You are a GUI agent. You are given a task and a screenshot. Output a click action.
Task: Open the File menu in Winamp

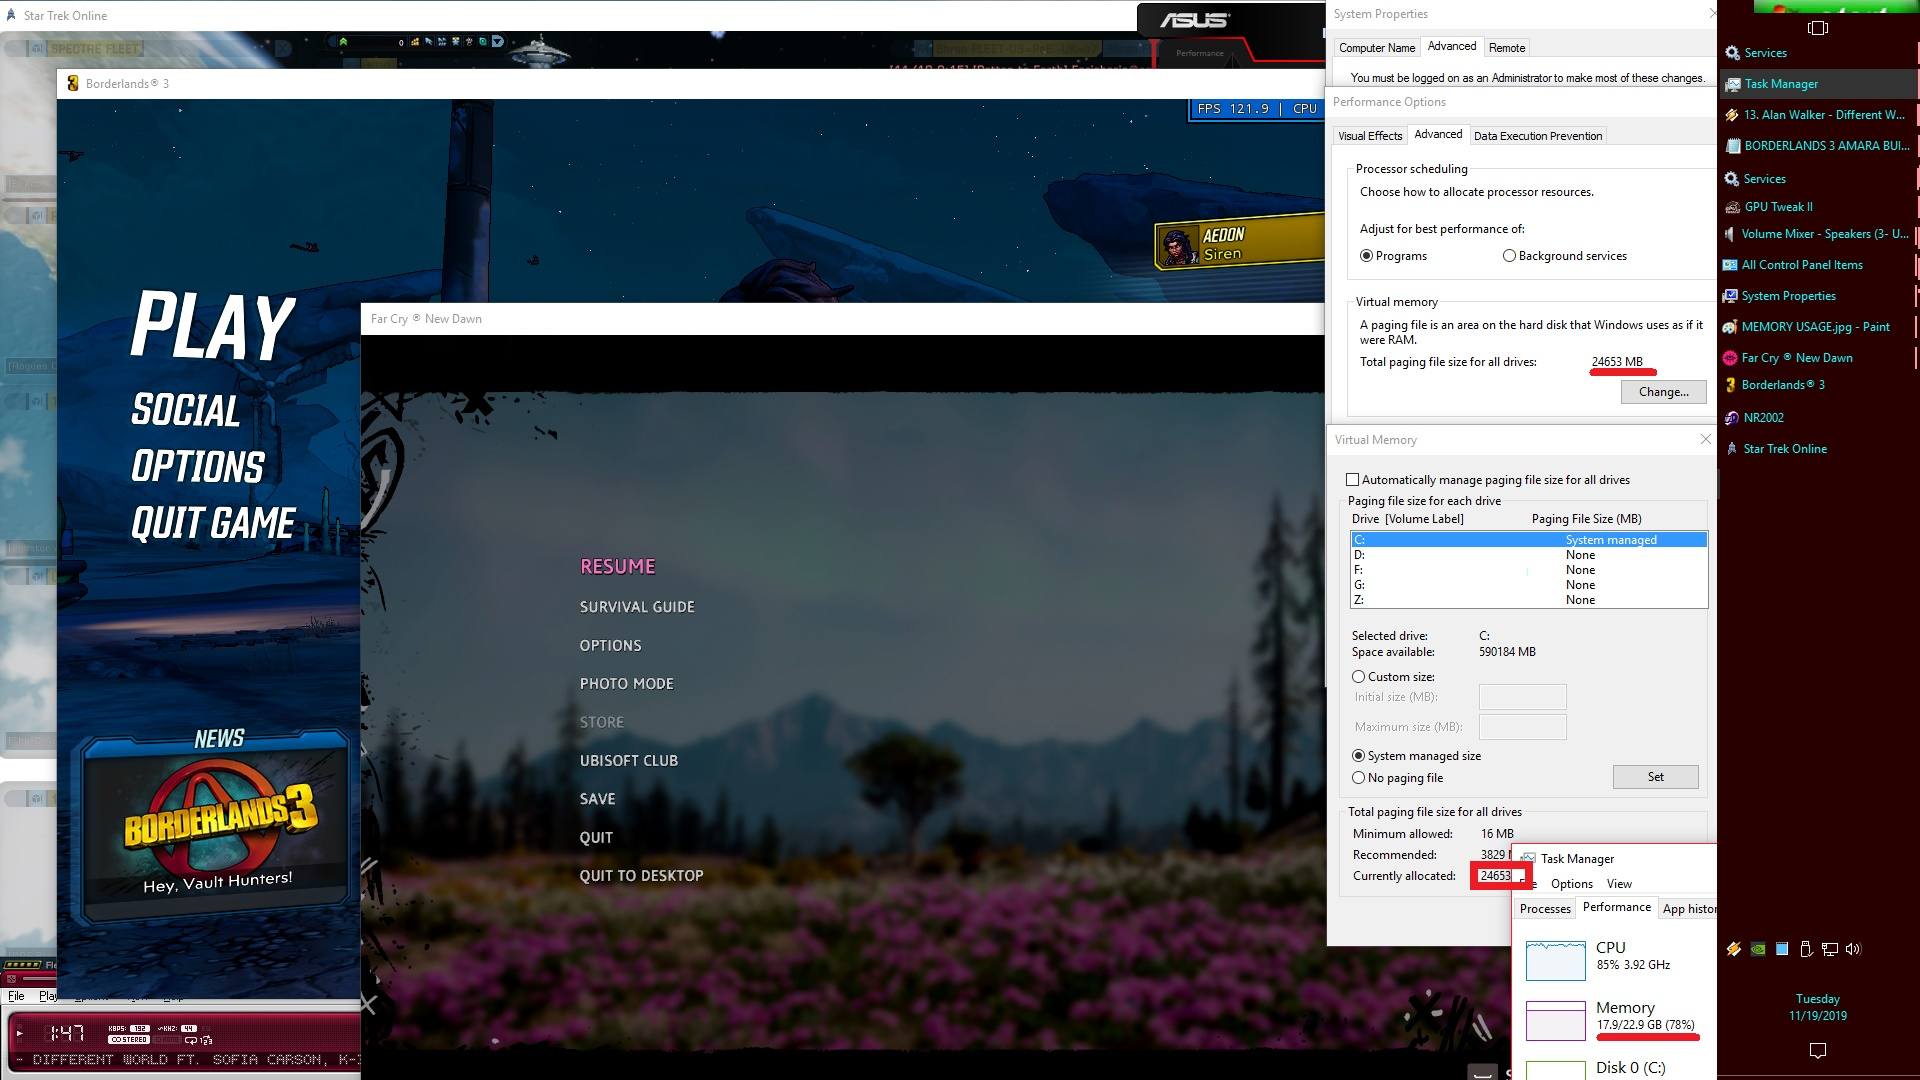(x=16, y=996)
